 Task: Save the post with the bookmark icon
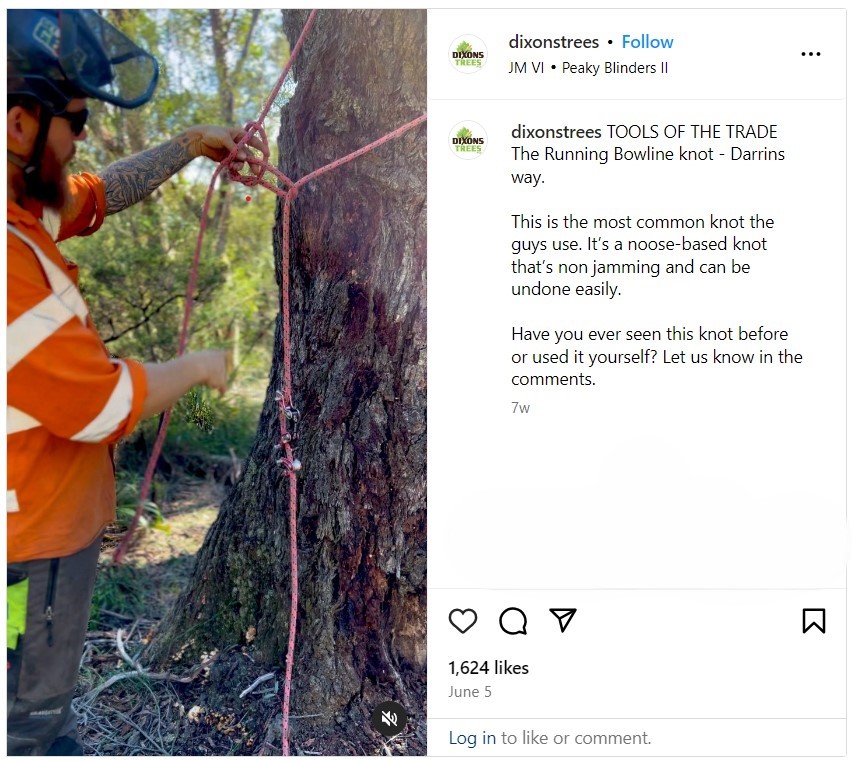tap(814, 621)
